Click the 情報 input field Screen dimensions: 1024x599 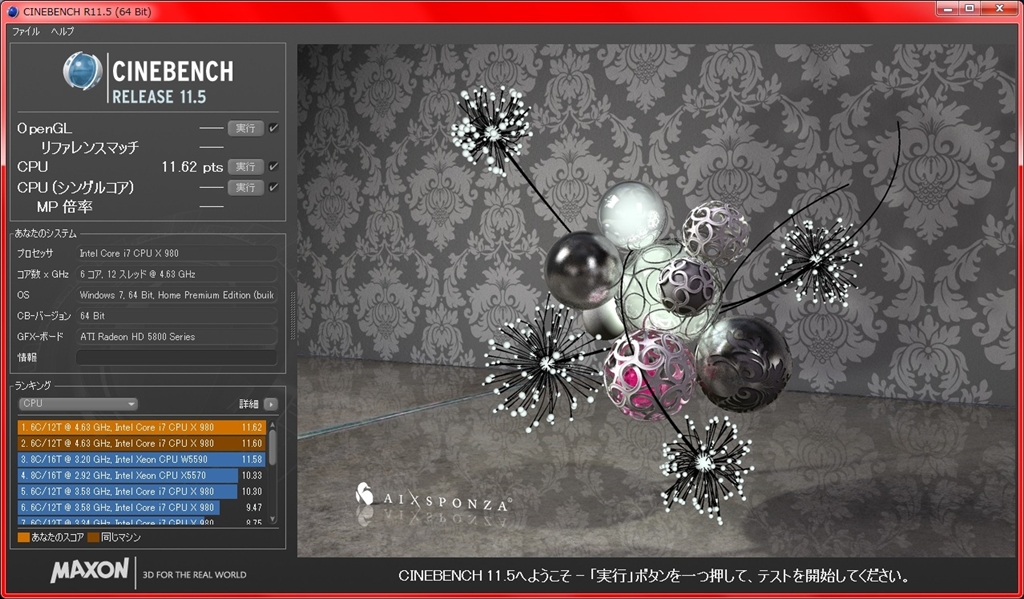point(176,357)
